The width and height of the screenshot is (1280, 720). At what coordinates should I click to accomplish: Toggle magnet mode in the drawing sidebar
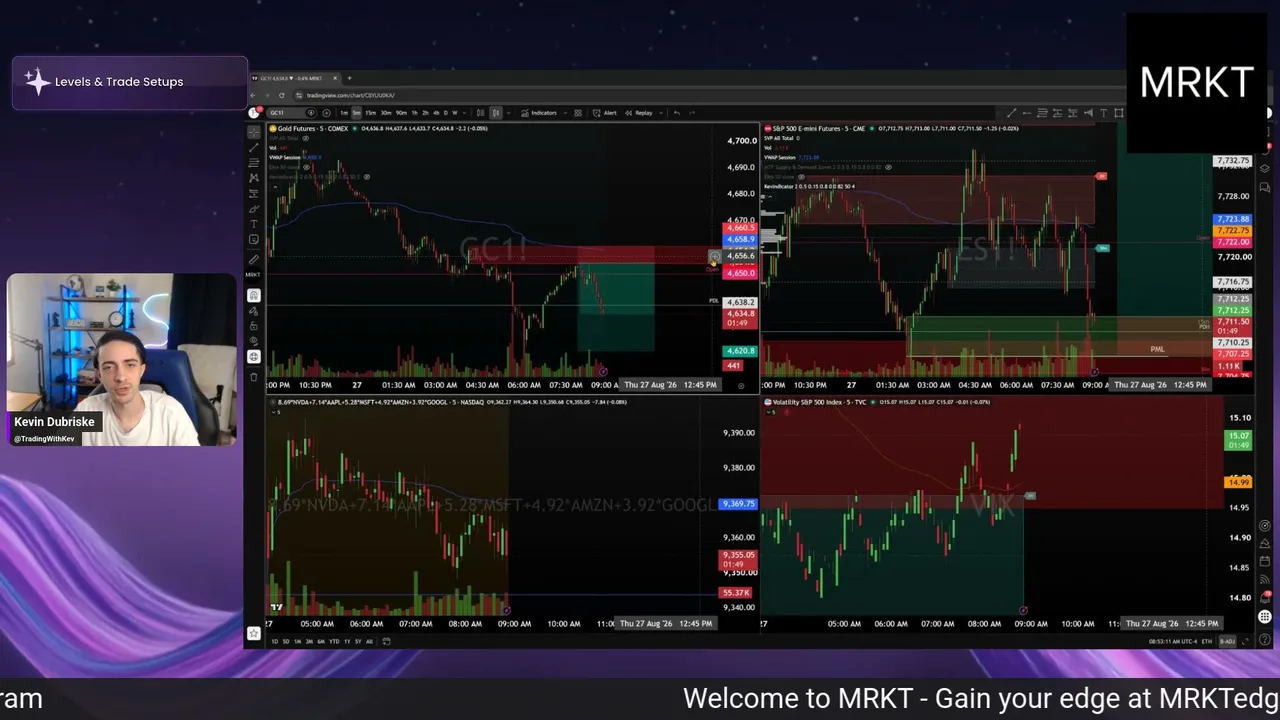point(254,295)
